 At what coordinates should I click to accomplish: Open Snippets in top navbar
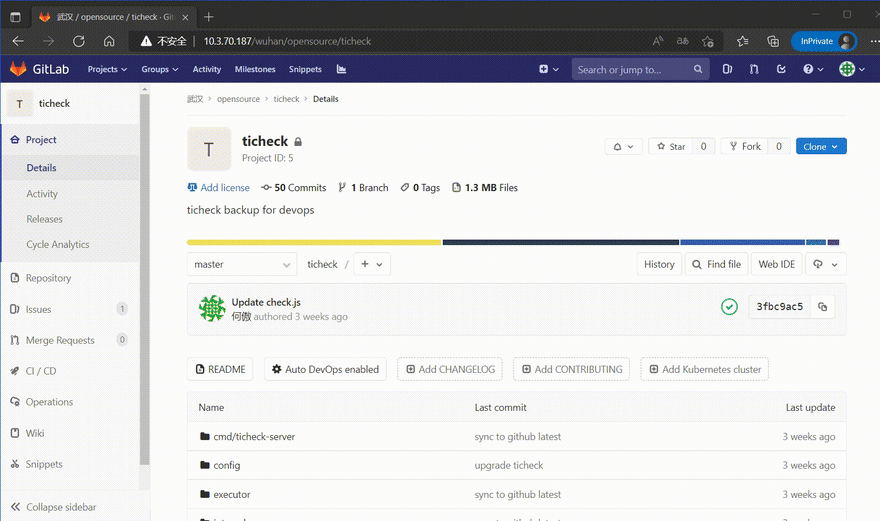305,69
